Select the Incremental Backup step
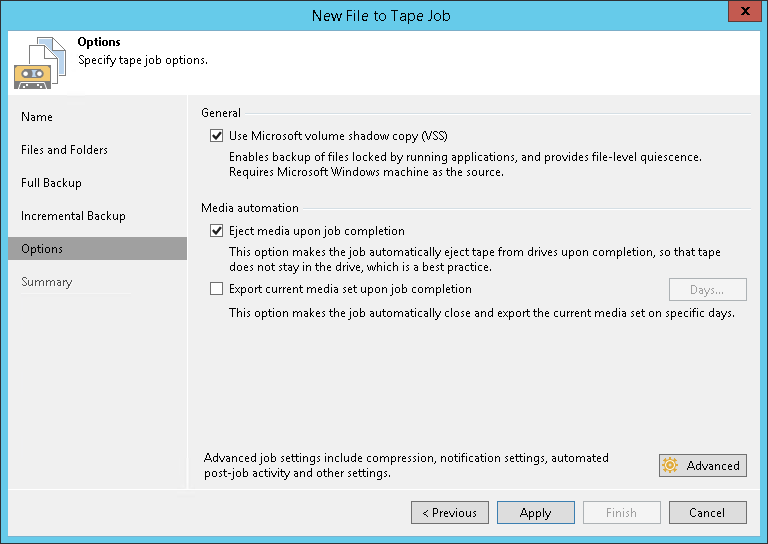The image size is (768, 544). (x=73, y=216)
